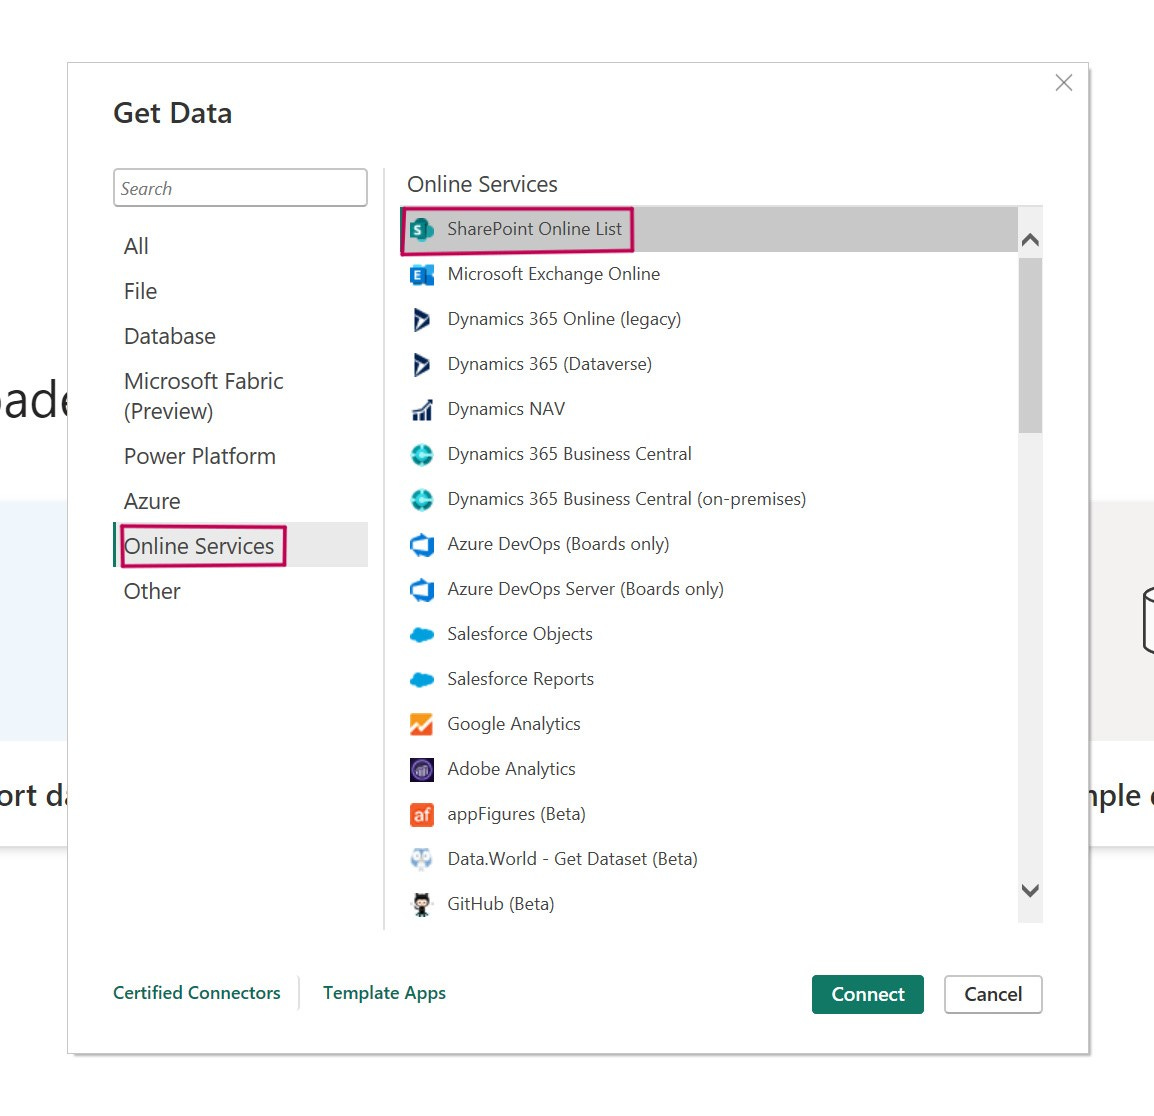
Task: Select Microsoft Exchange Online text
Action: [553, 274]
